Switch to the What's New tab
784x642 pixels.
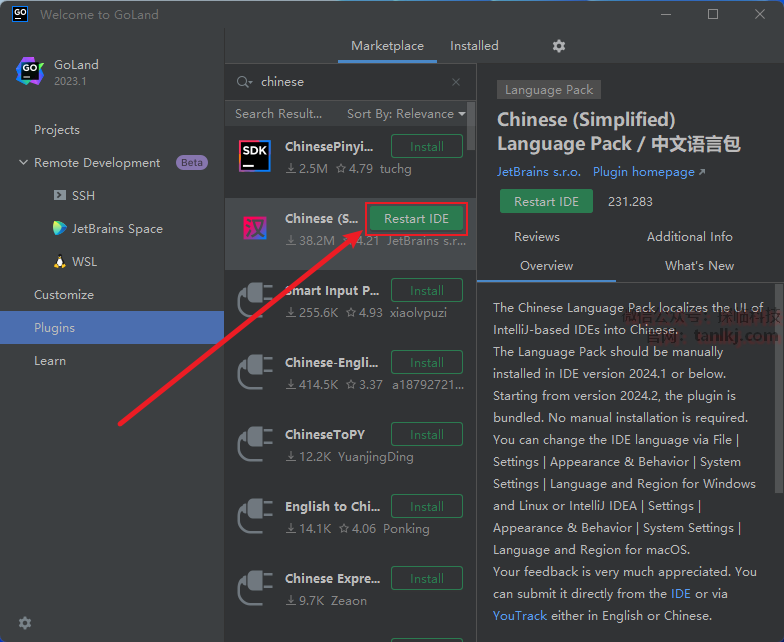pyautogui.click(x=699, y=266)
